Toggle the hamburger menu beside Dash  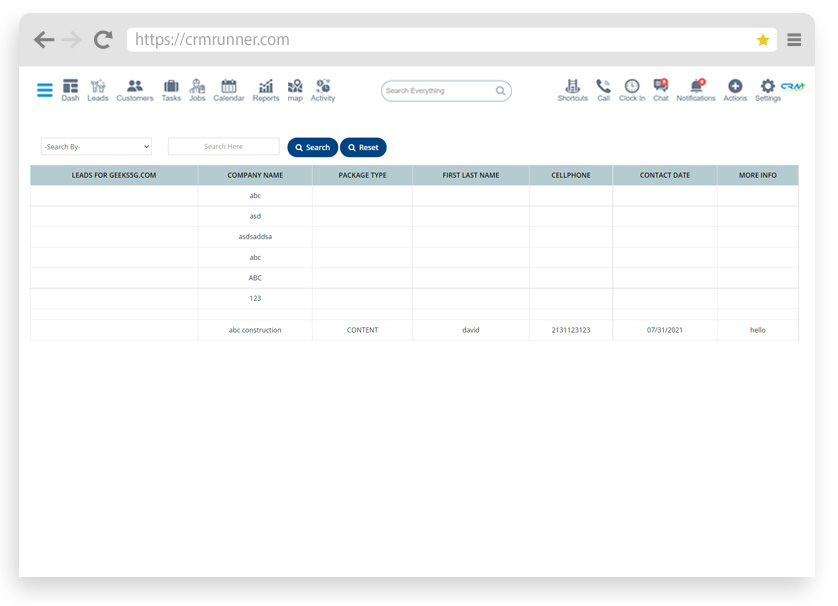[x=44, y=89]
